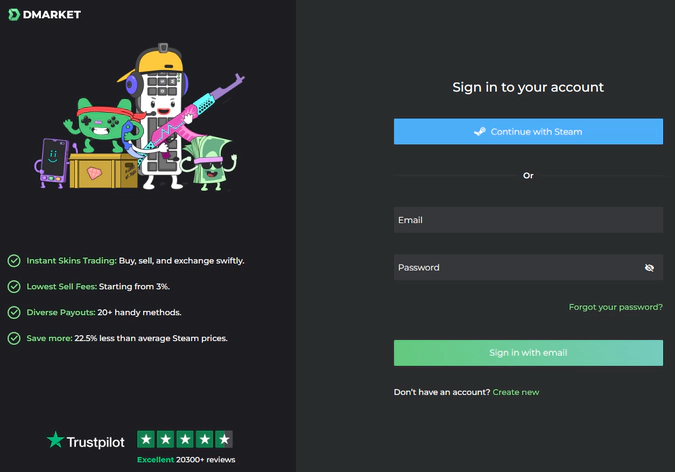This screenshot has width=675, height=472.
Task: Sign in with email button
Action: tap(528, 353)
